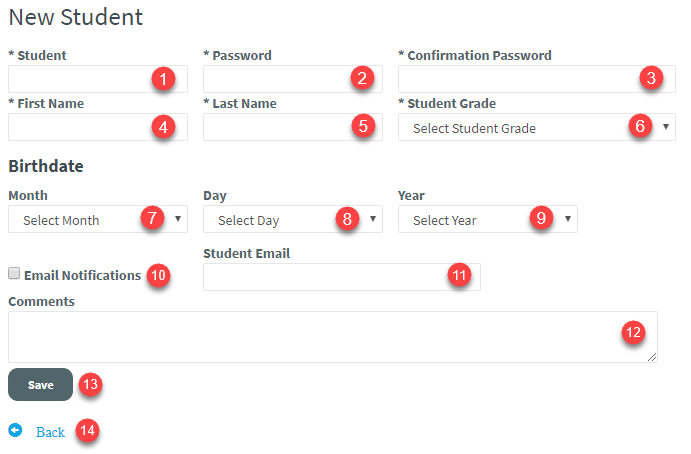Enable the Email Notifications checkbox

click(15, 274)
